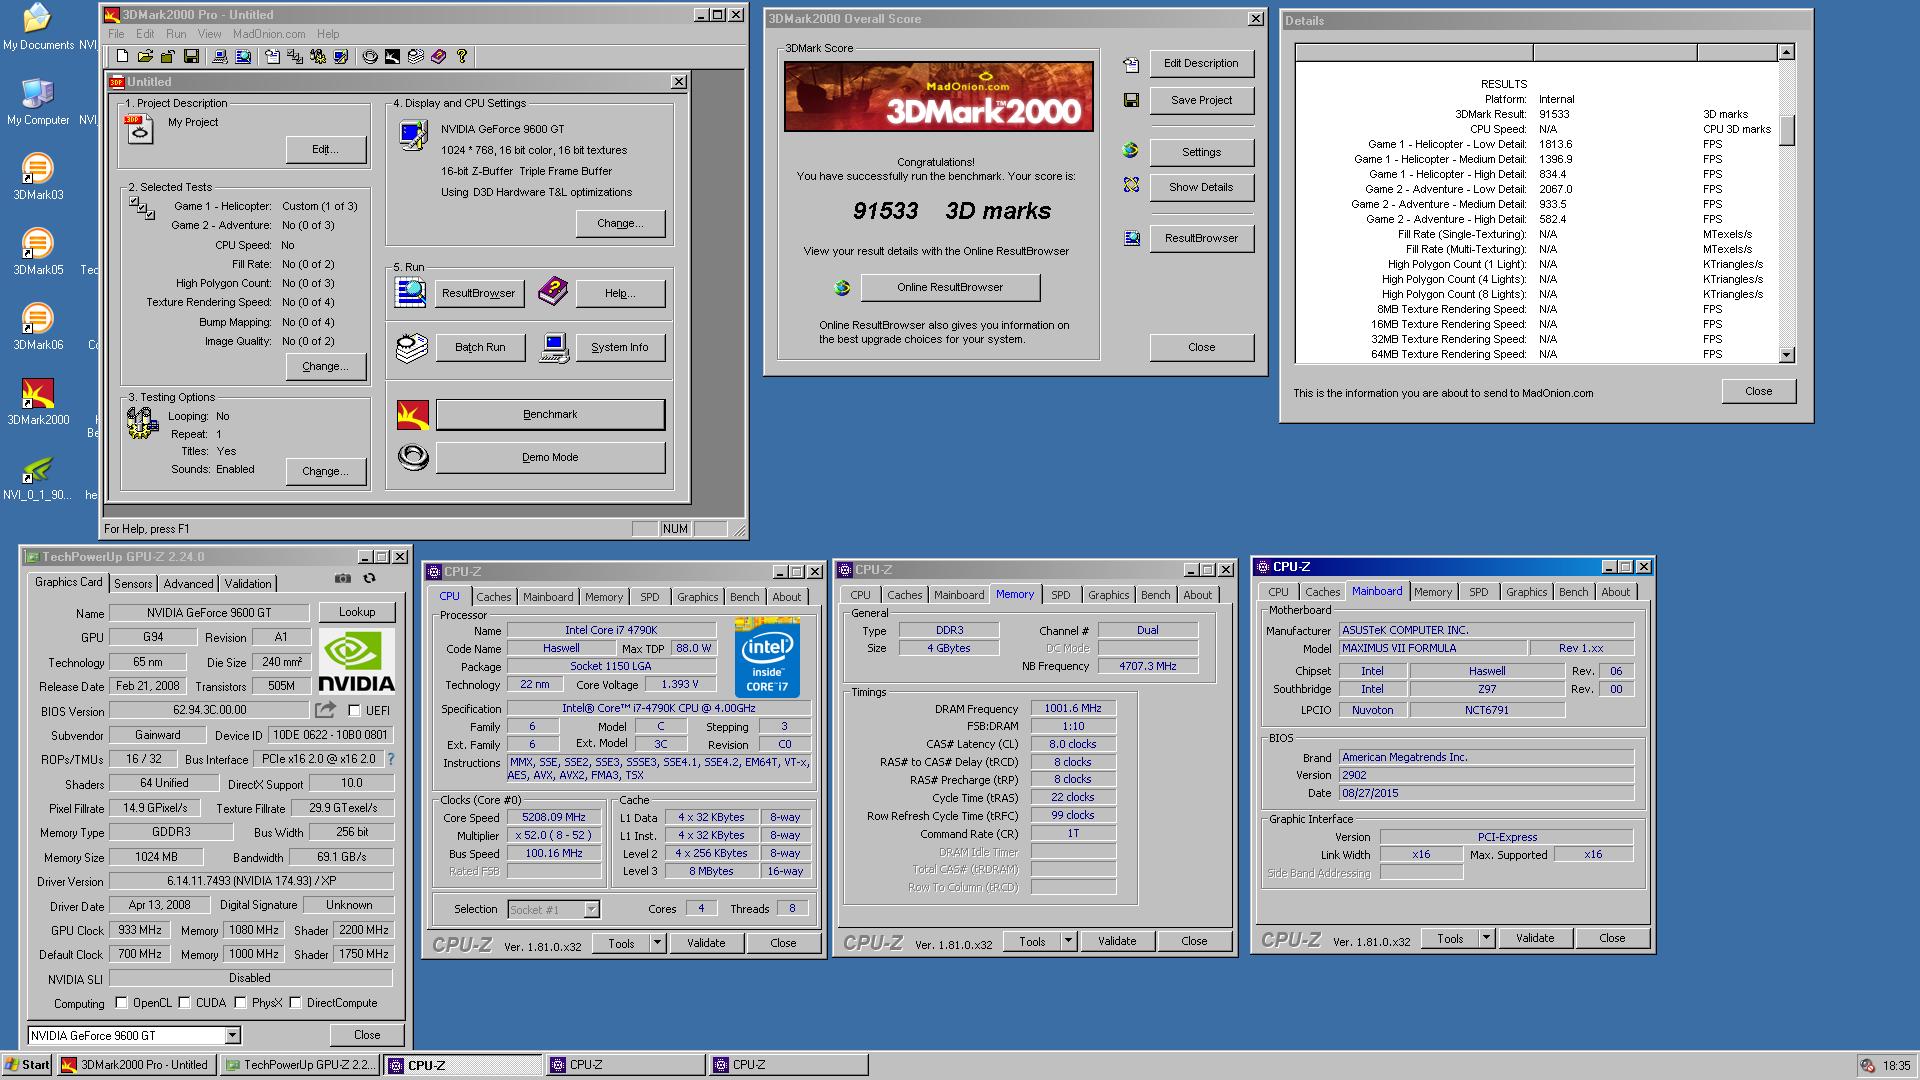The image size is (1920, 1080).
Task: Click the taskbar clock showing 18:35
Action: click(x=1897, y=1066)
